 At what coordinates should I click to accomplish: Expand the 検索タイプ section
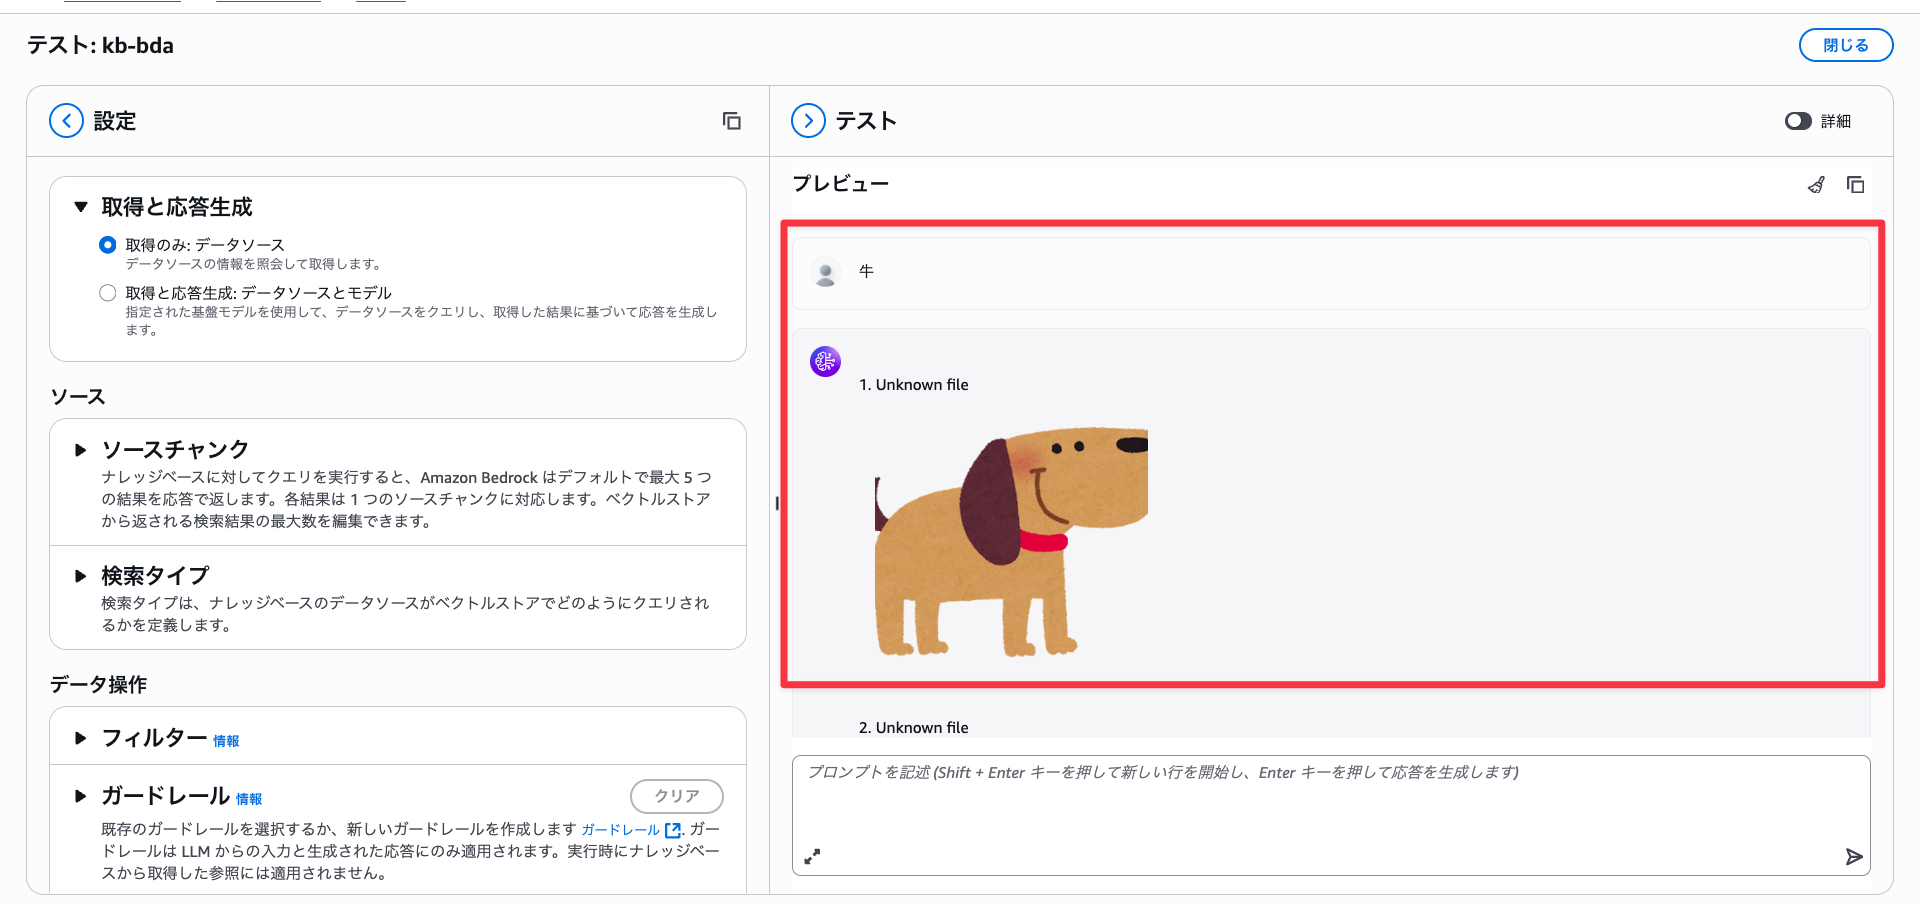tap(81, 576)
